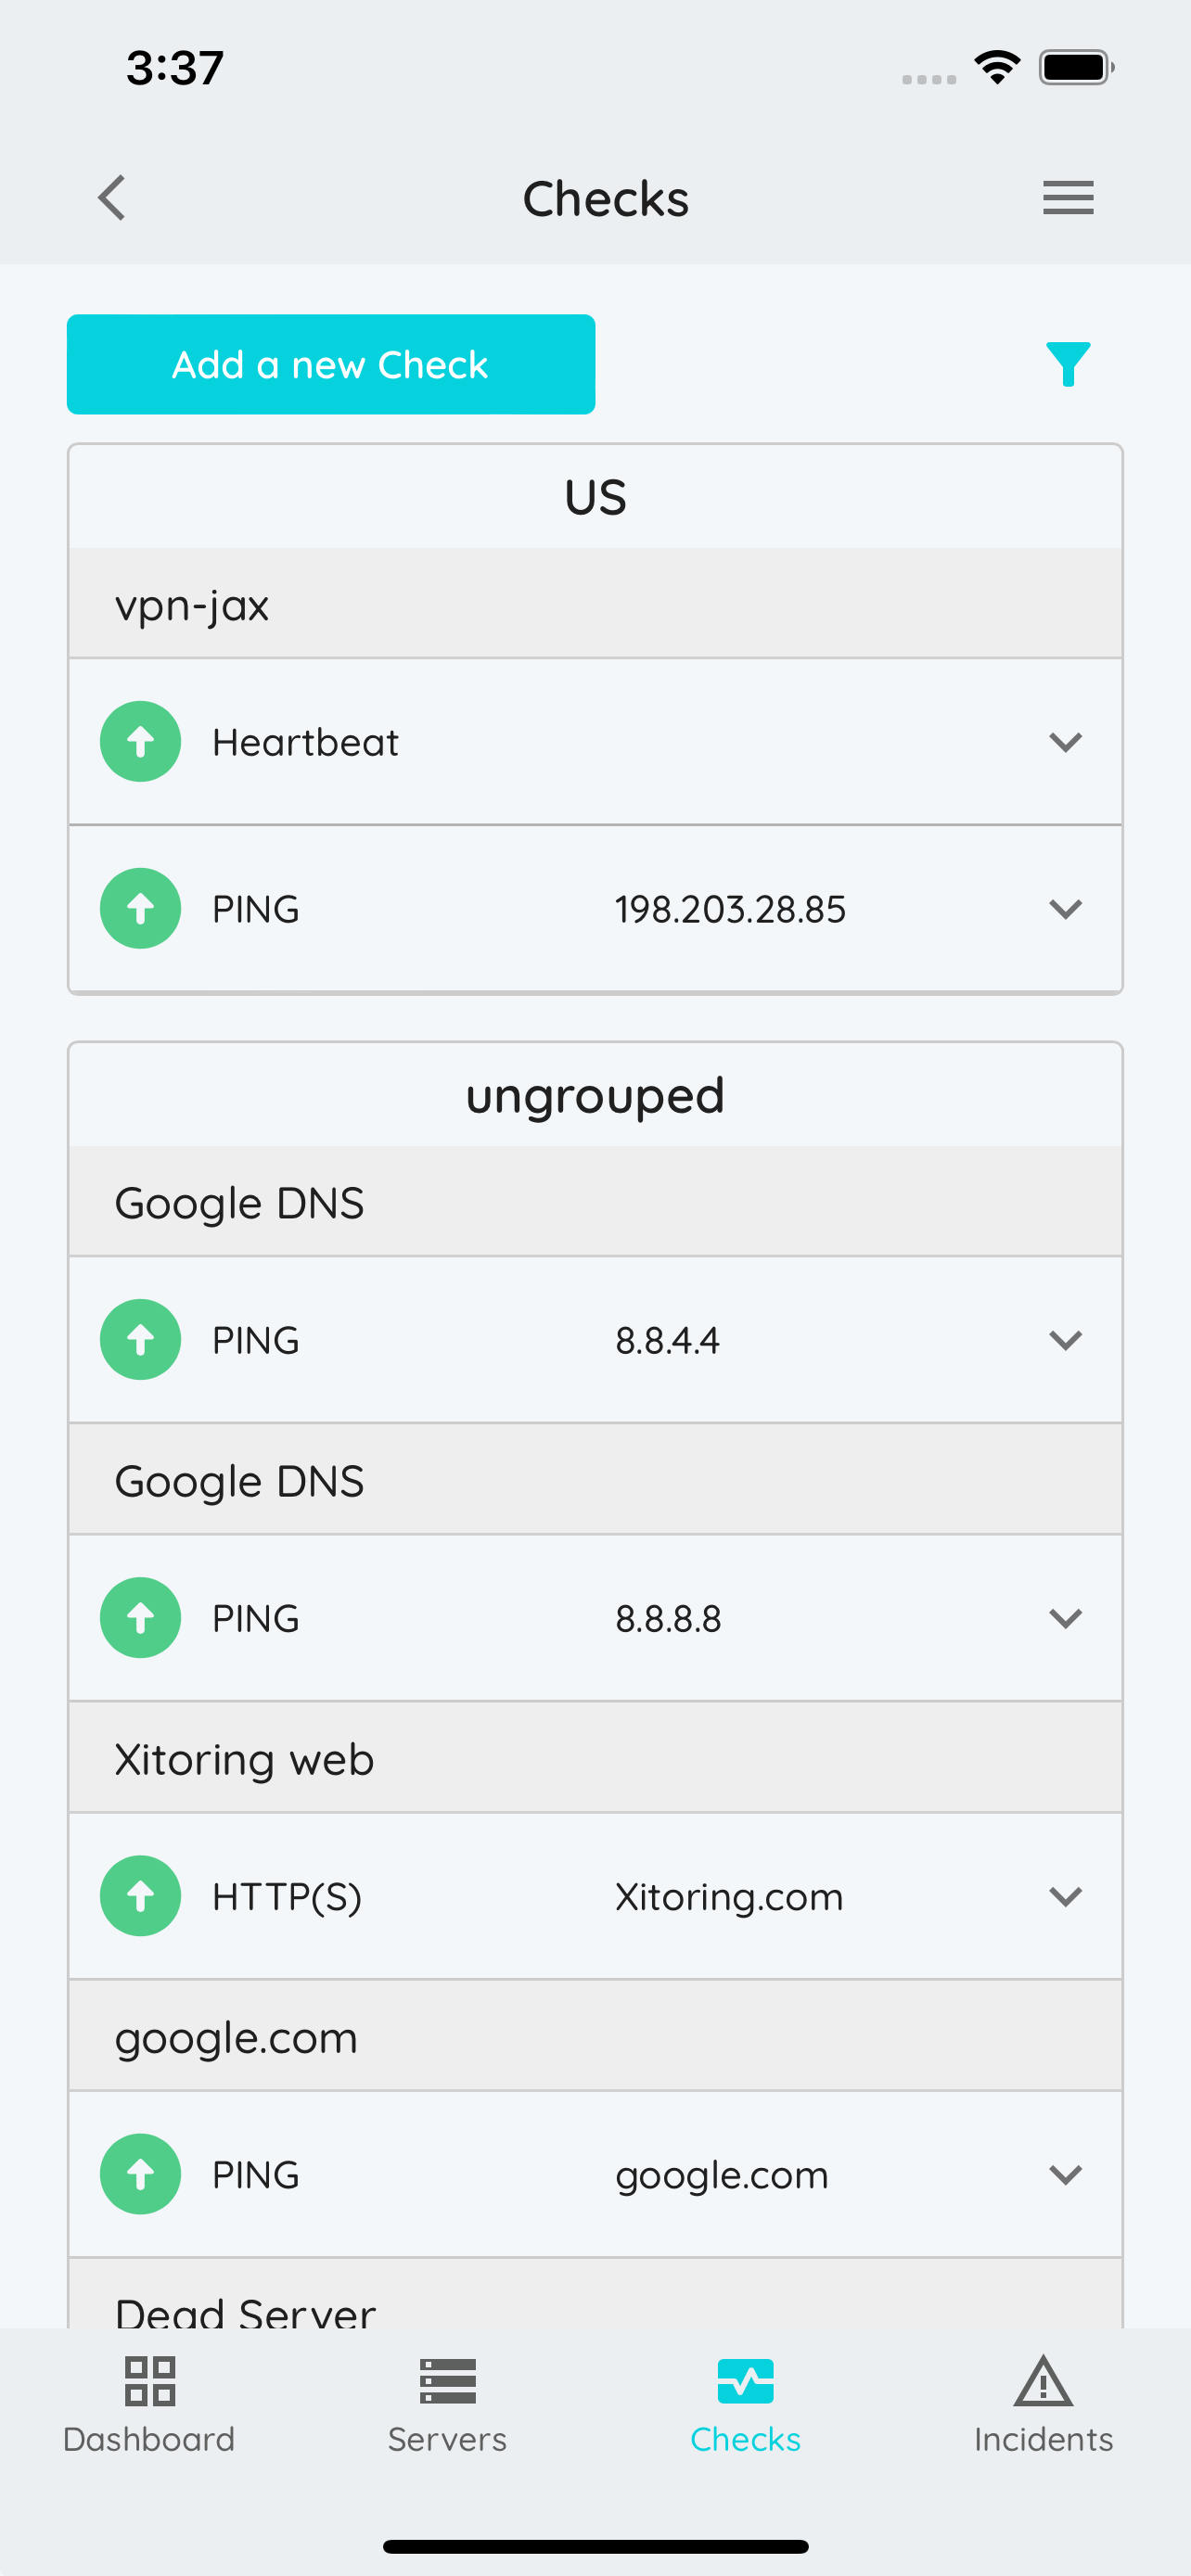Select the Dead Server entry at bottom
Screen dimensions: 1191x2576
click(x=595, y=2310)
